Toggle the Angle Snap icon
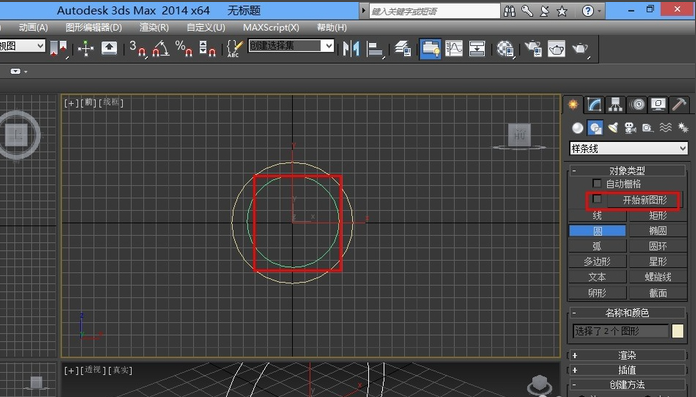The width and height of the screenshot is (696, 397). pos(161,48)
